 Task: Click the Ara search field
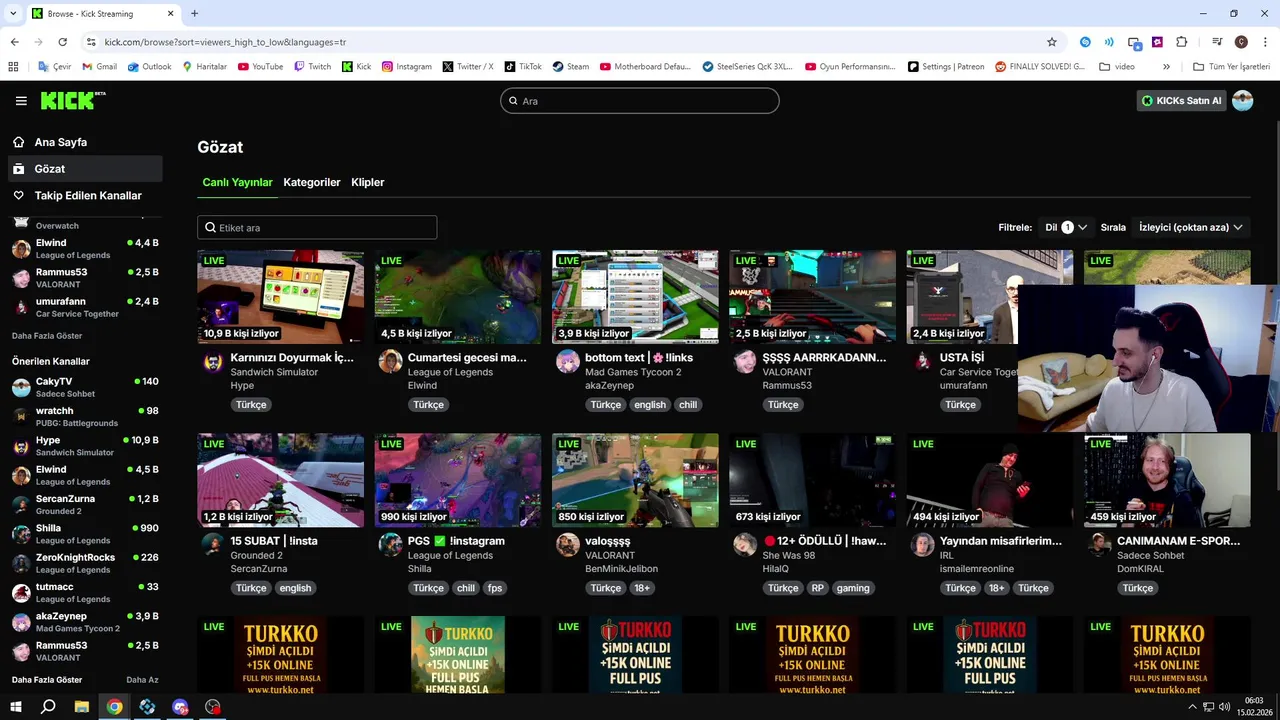[640, 101]
